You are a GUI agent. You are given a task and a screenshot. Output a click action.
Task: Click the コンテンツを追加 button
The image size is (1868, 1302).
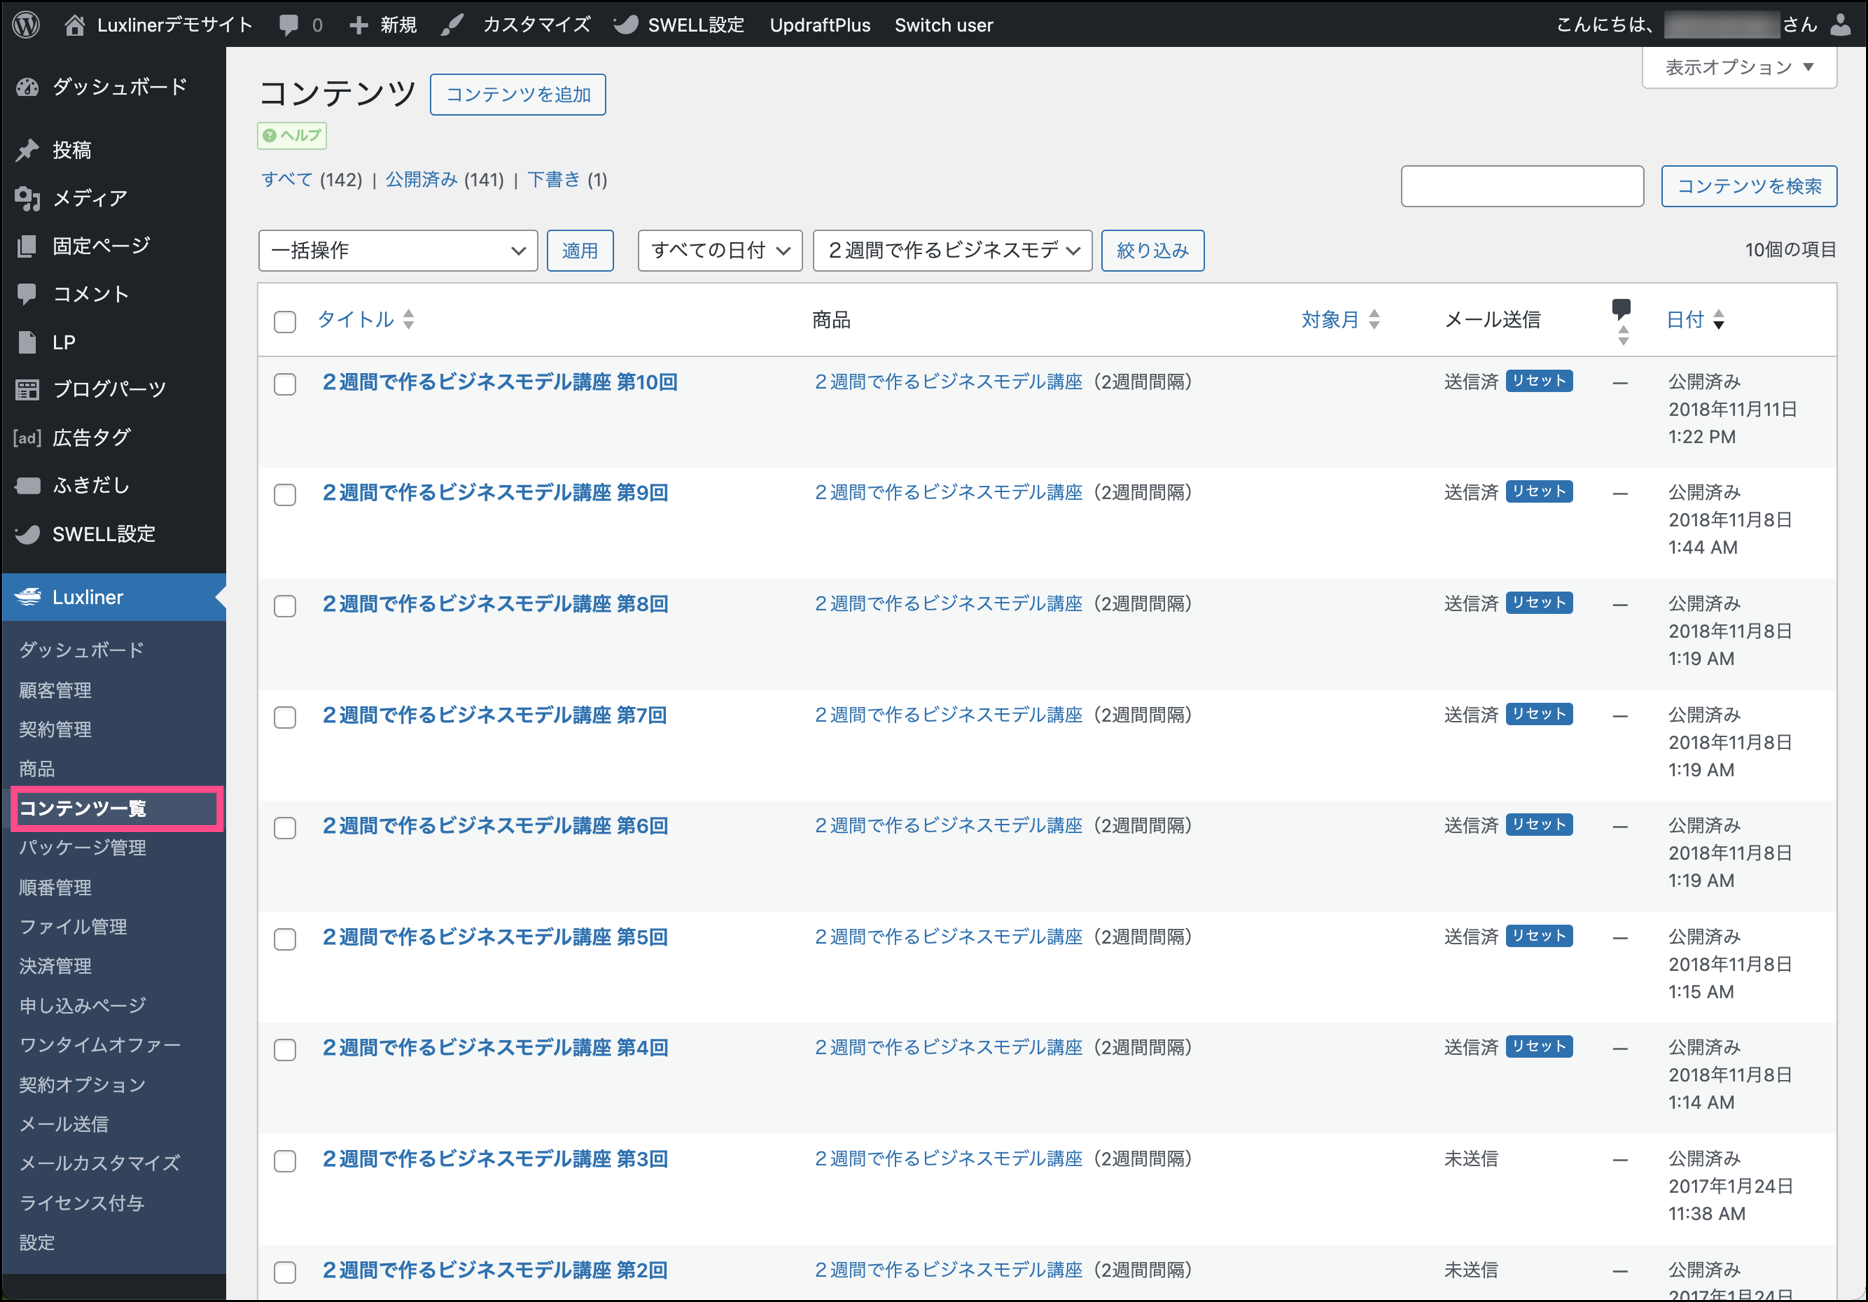[517, 95]
